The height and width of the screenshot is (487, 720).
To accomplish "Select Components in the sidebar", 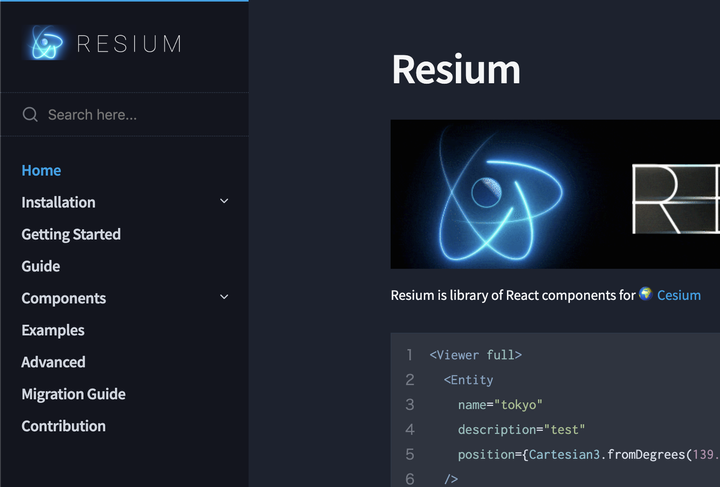I will coord(63,298).
